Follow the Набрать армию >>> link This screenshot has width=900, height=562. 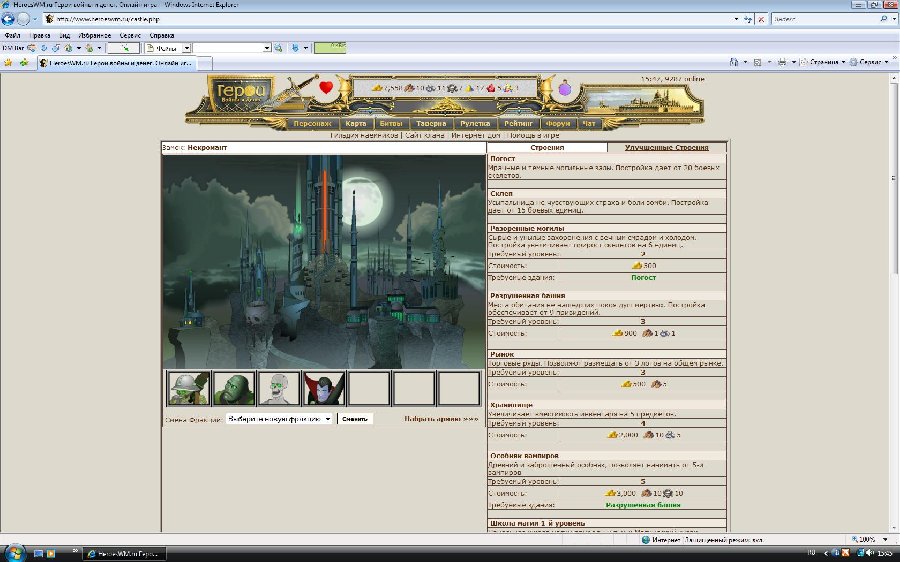point(441,419)
